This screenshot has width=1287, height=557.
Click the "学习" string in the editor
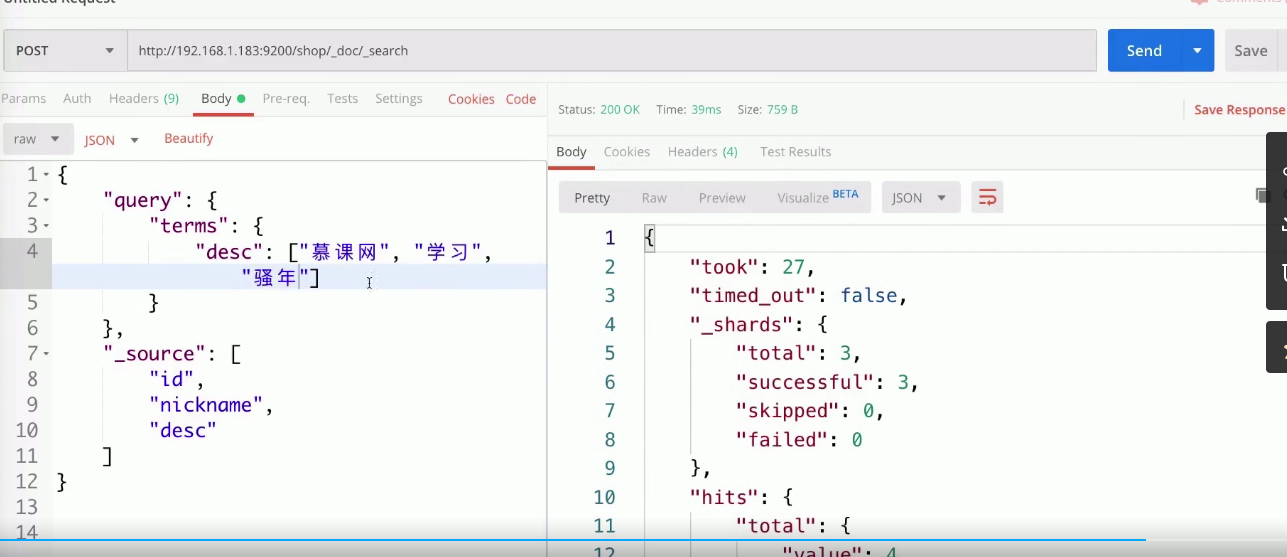pos(448,252)
